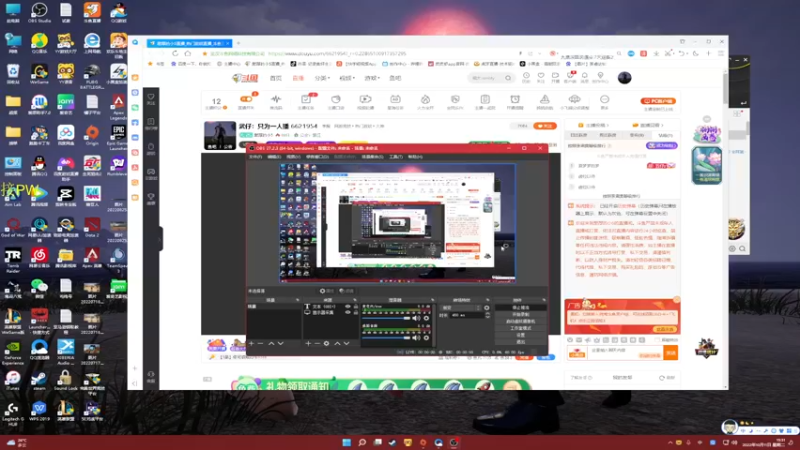Mute the first mixer audio channel
Screen dimensions: 800x450
pyautogui.click(x=417, y=318)
